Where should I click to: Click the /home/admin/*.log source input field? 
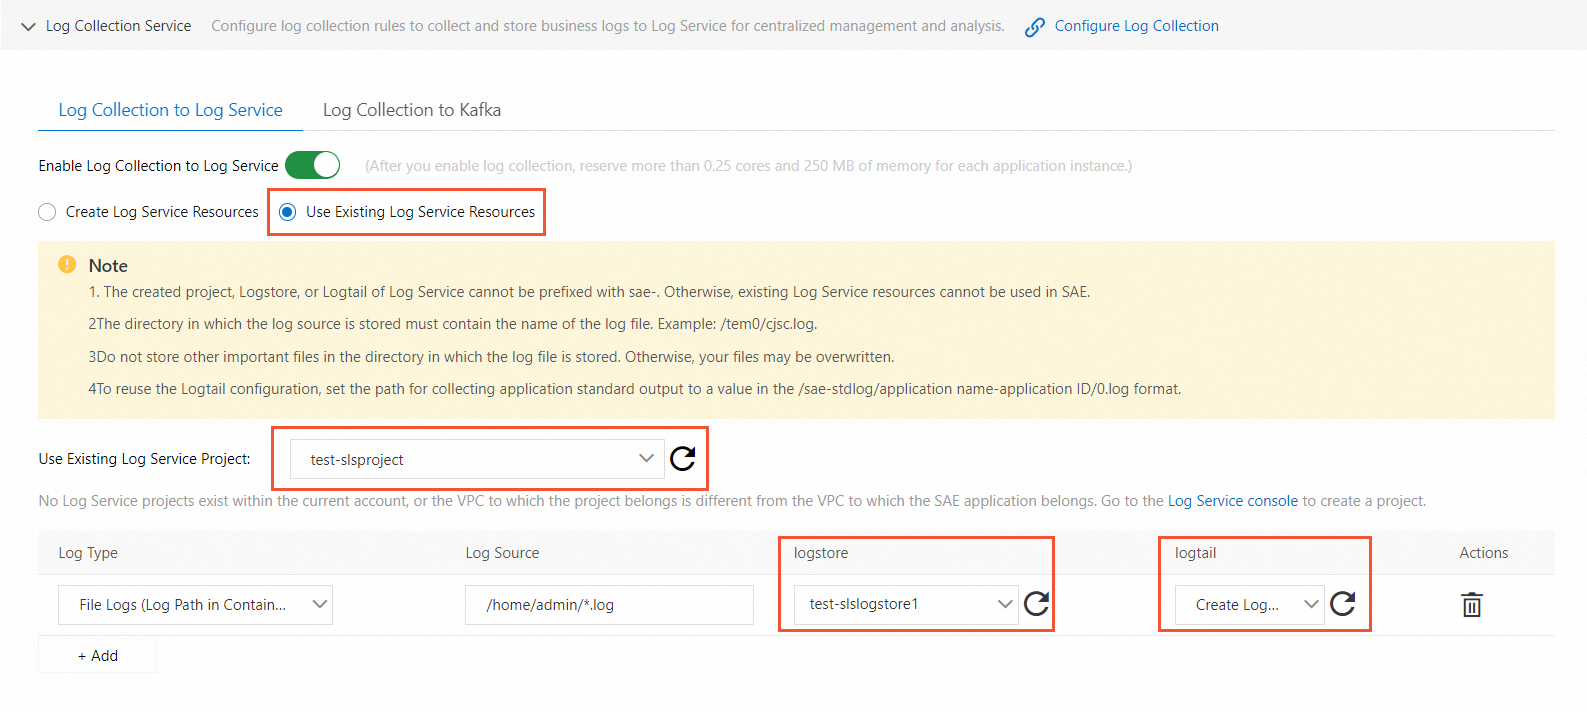[609, 605]
